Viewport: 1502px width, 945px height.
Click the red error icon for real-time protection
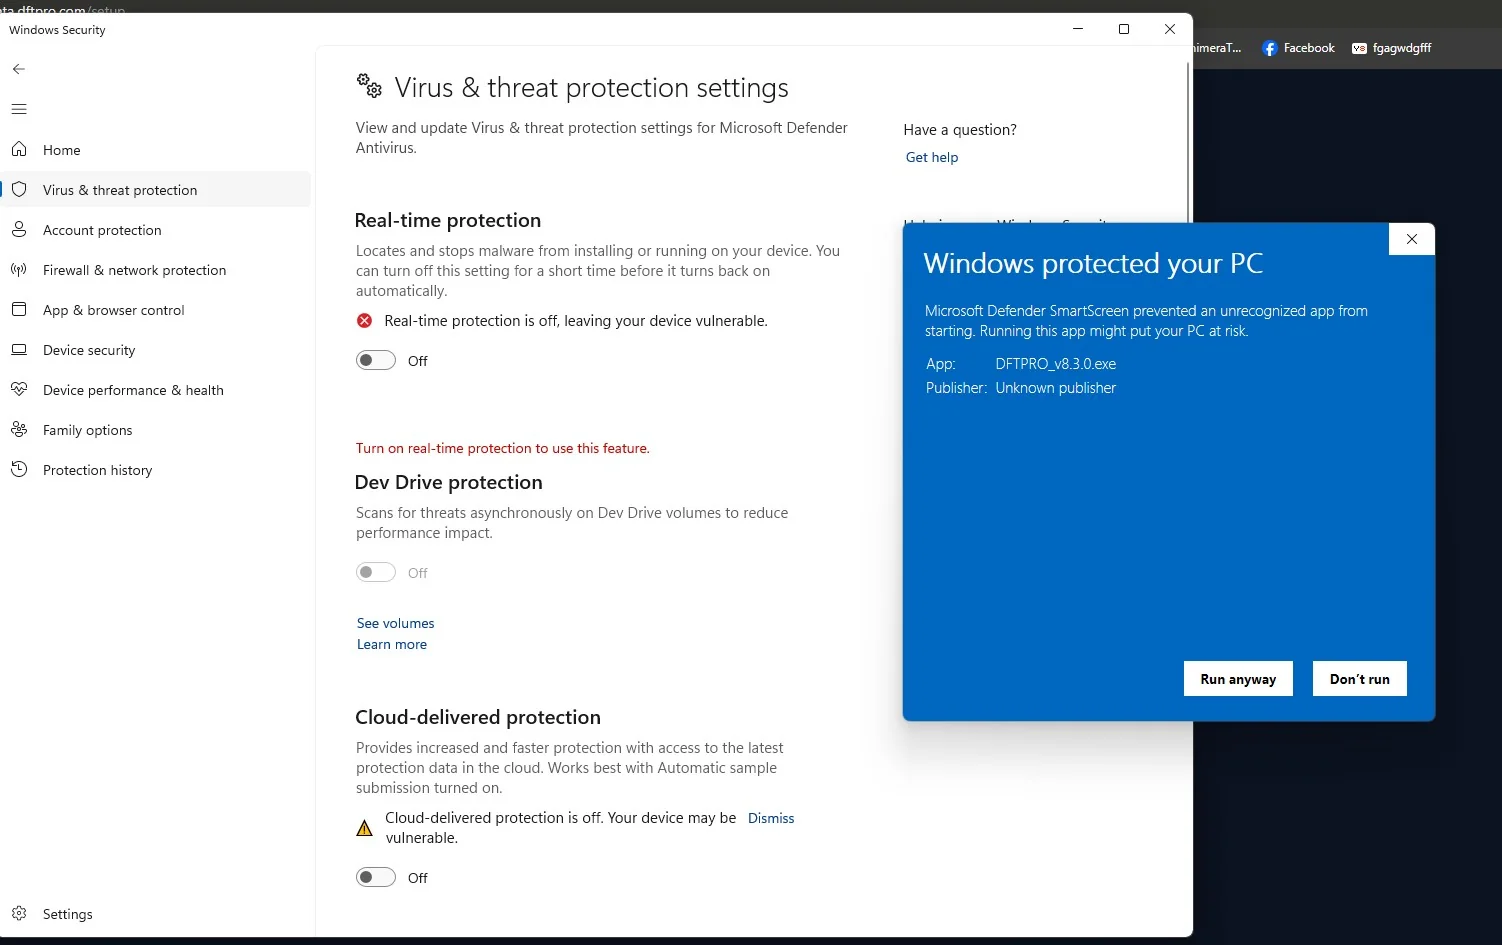click(365, 320)
